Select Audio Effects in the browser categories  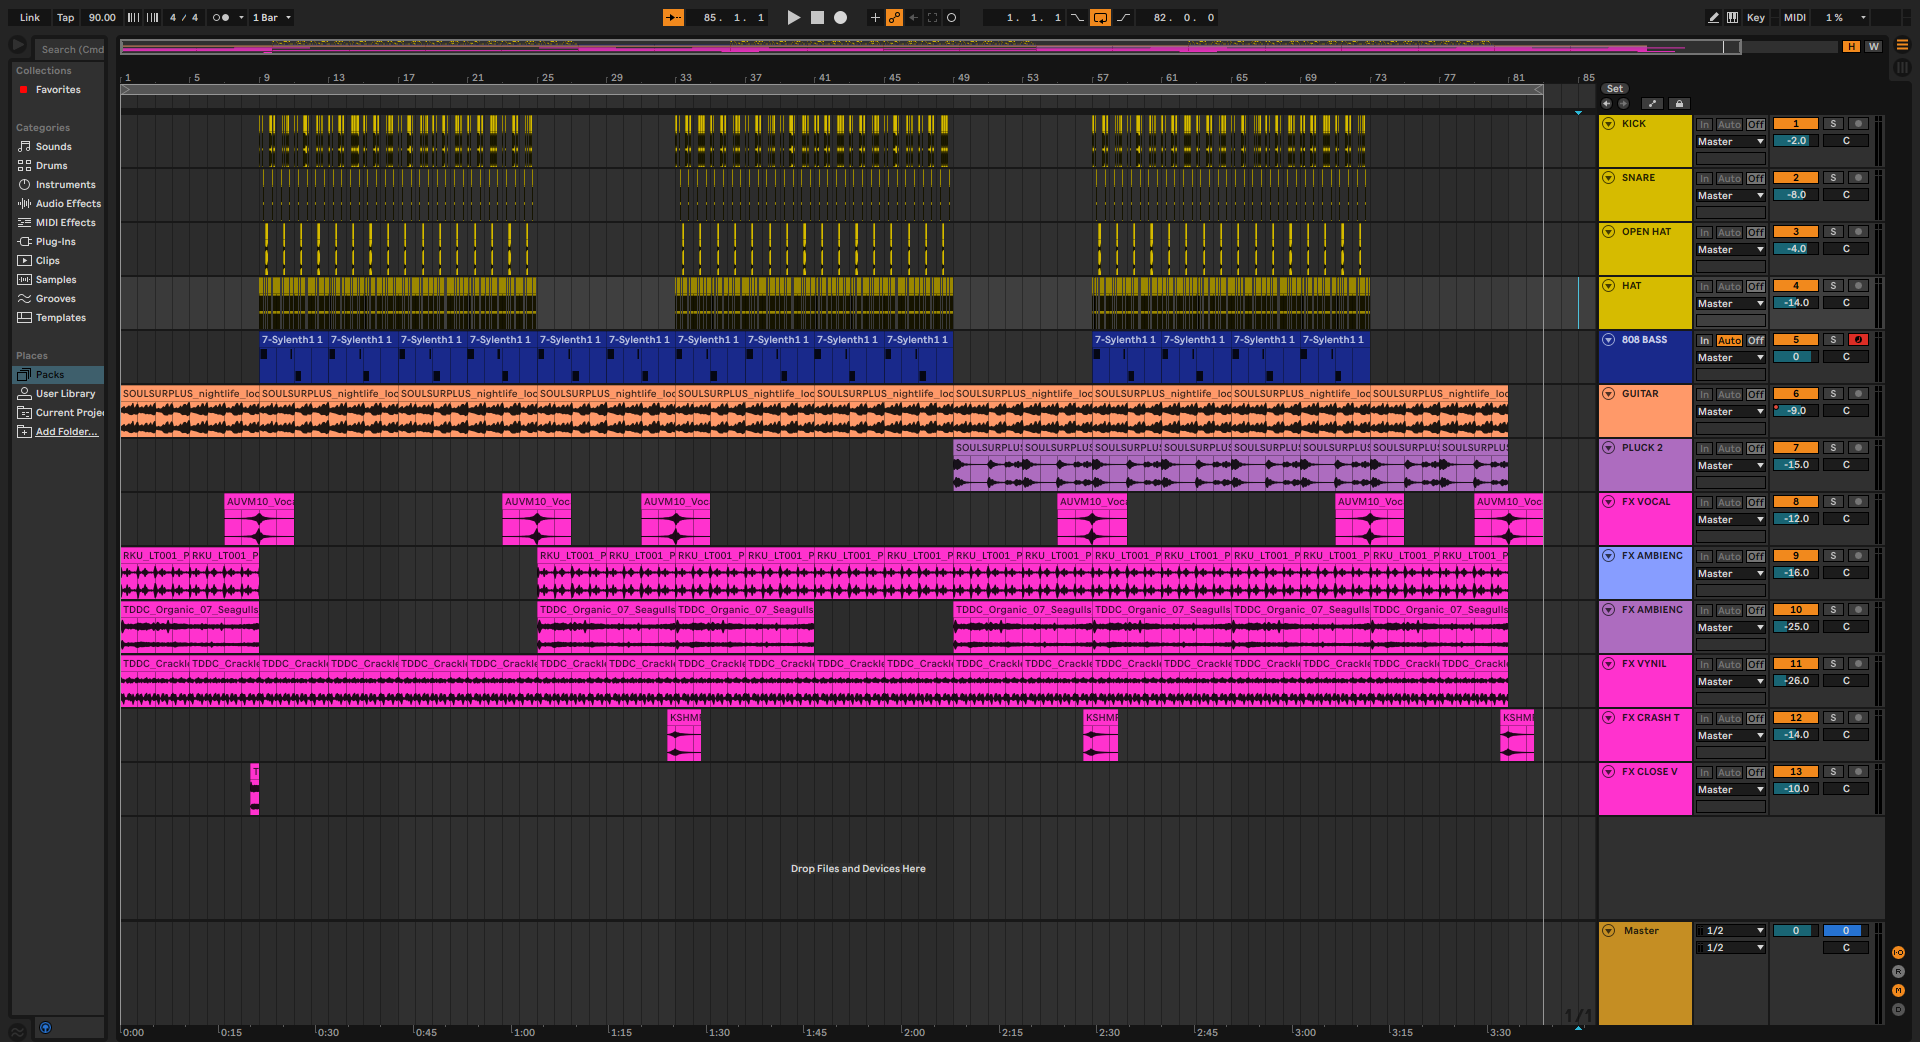68,204
